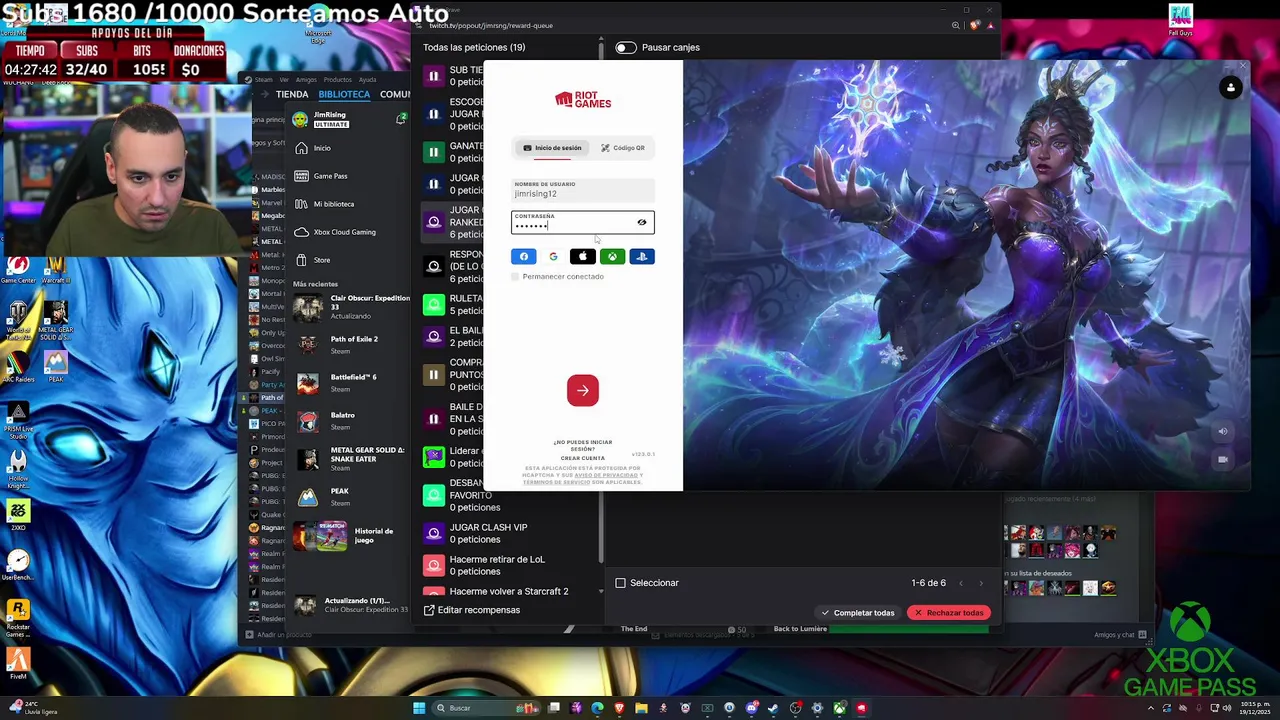Open the Riot client from the taskbar
The width and height of the screenshot is (1280, 720).
pos(861,708)
